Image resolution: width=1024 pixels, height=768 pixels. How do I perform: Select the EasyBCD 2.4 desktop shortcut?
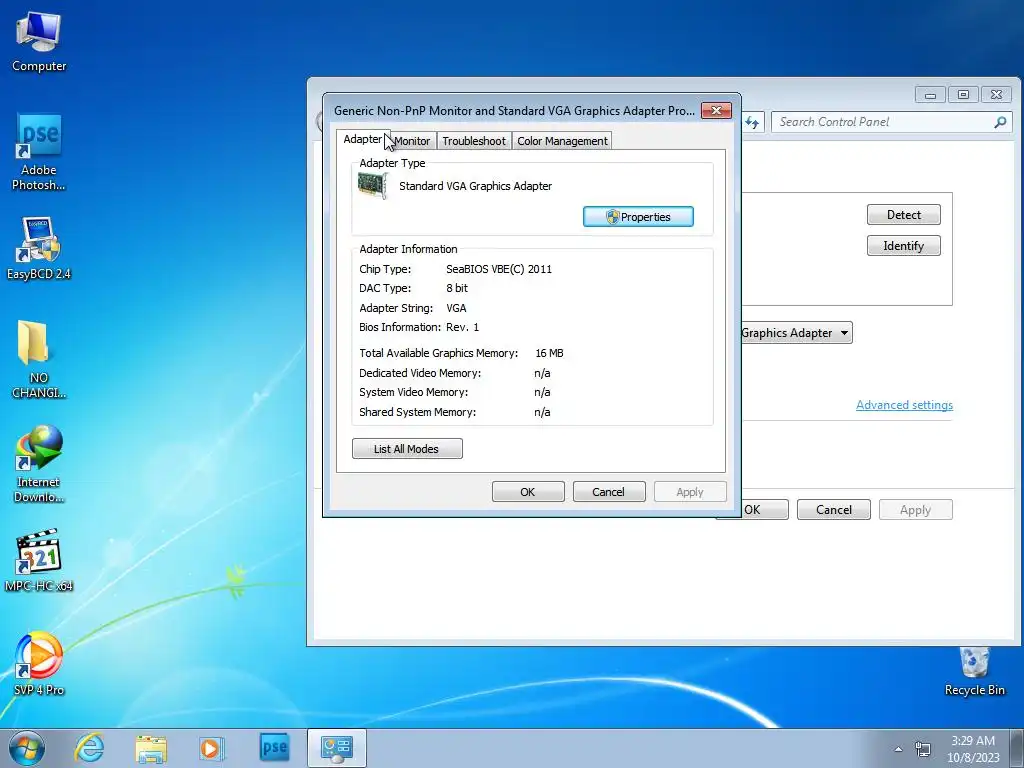[x=39, y=248]
